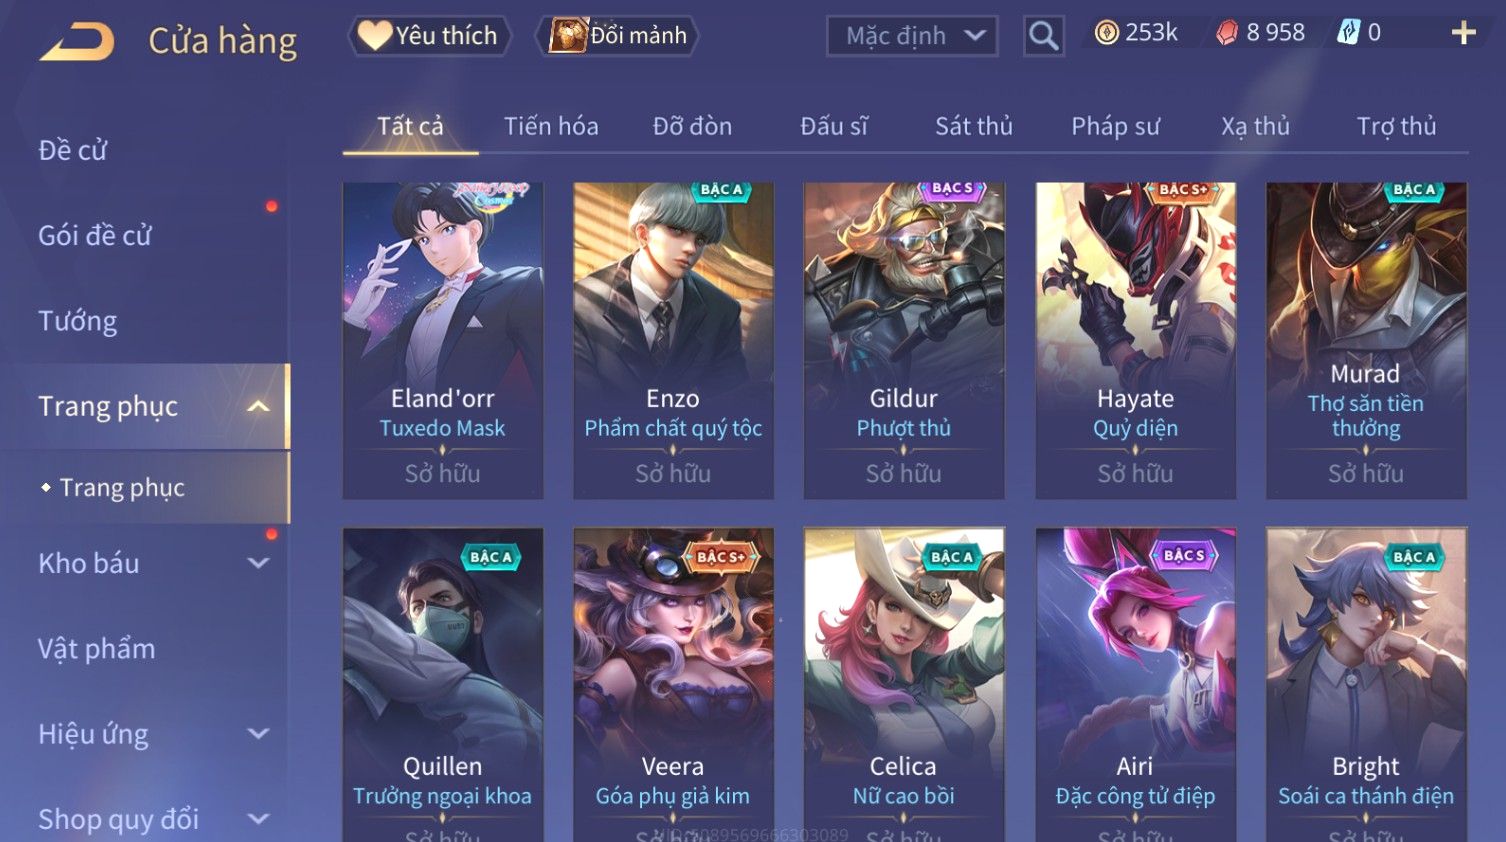Tap the red ruby currency icon
This screenshot has height=842, width=1506.
pos(1227,33)
